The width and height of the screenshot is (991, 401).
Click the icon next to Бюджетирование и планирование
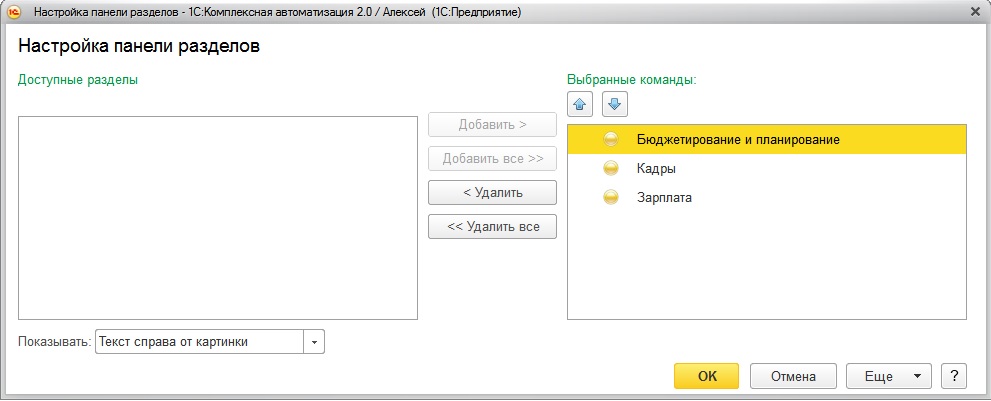click(611, 140)
